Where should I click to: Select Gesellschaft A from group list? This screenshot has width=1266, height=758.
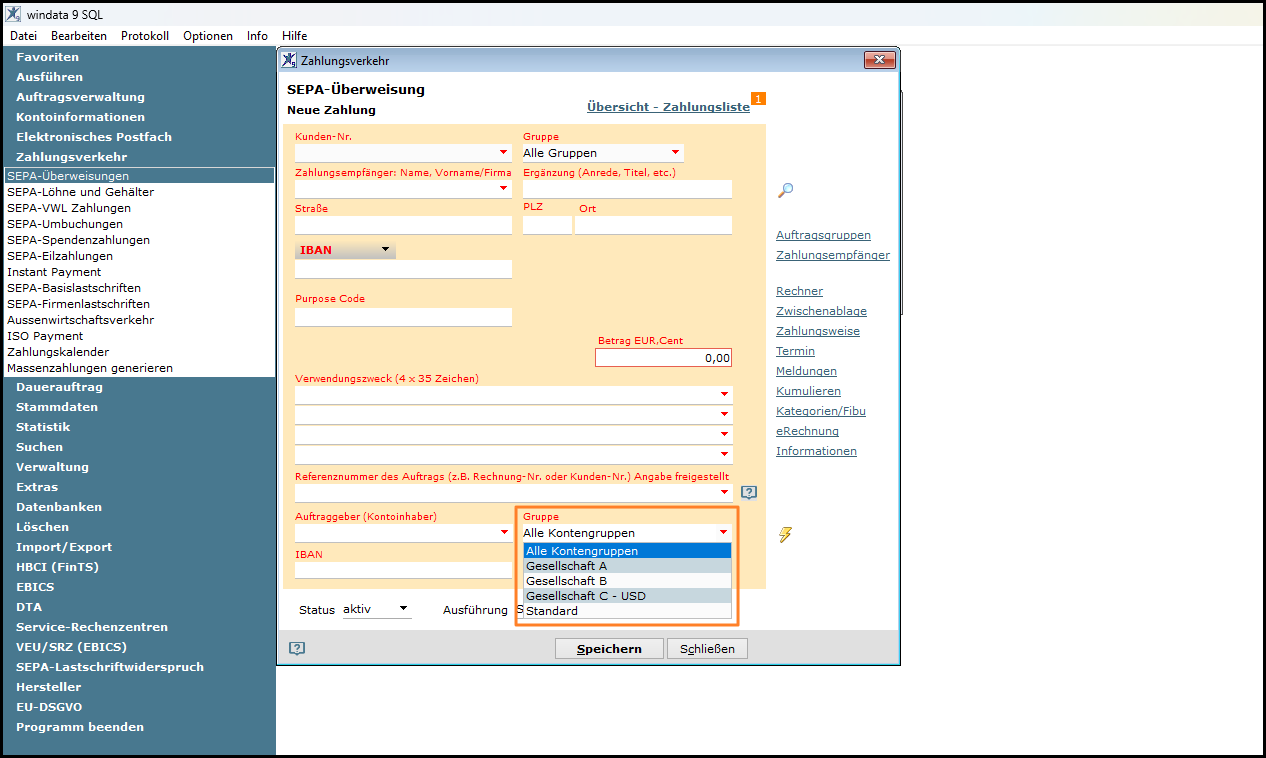pos(628,566)
